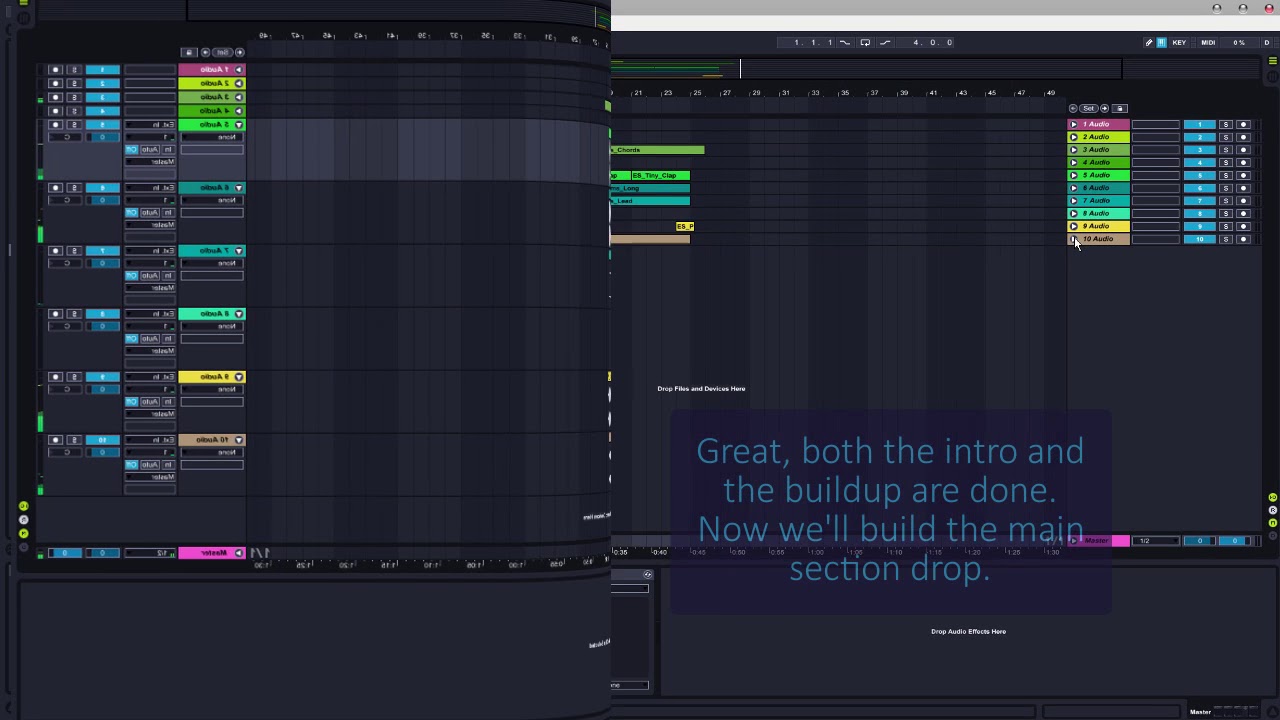
Task: Unfold the 2 Audio track in right panel
Action: click(1074, 137)
